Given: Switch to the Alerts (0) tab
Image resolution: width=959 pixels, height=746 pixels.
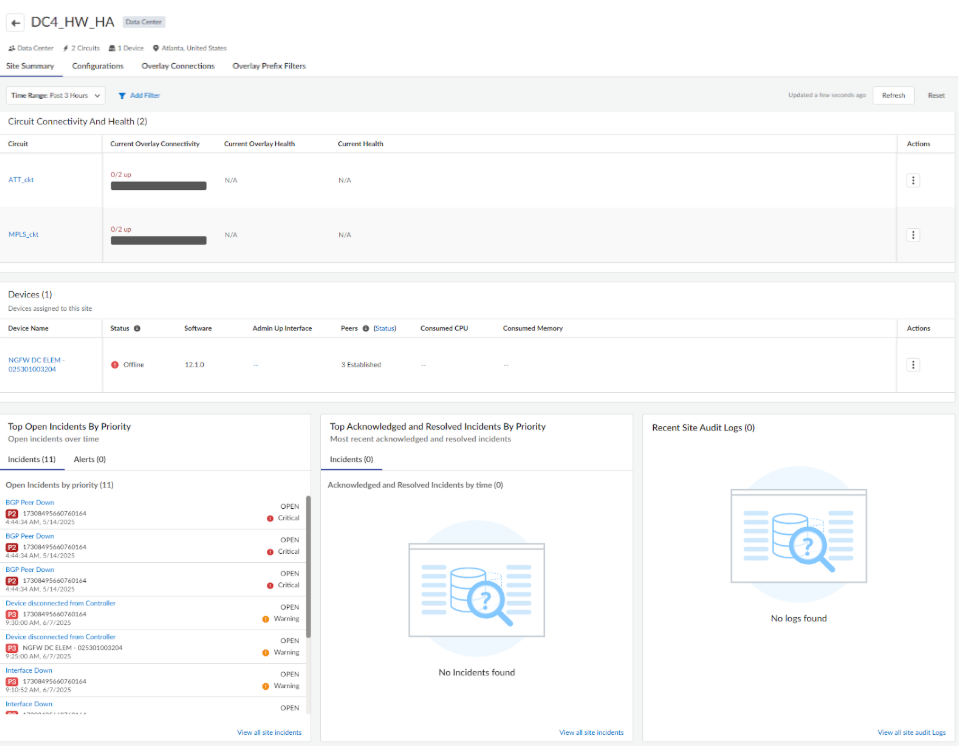Looking at the screenshot, I should click(x=89, y=459).
